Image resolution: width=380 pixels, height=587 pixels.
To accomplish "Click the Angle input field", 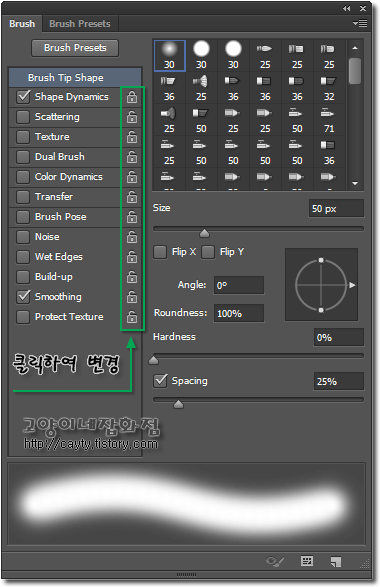I will point(239,285).
